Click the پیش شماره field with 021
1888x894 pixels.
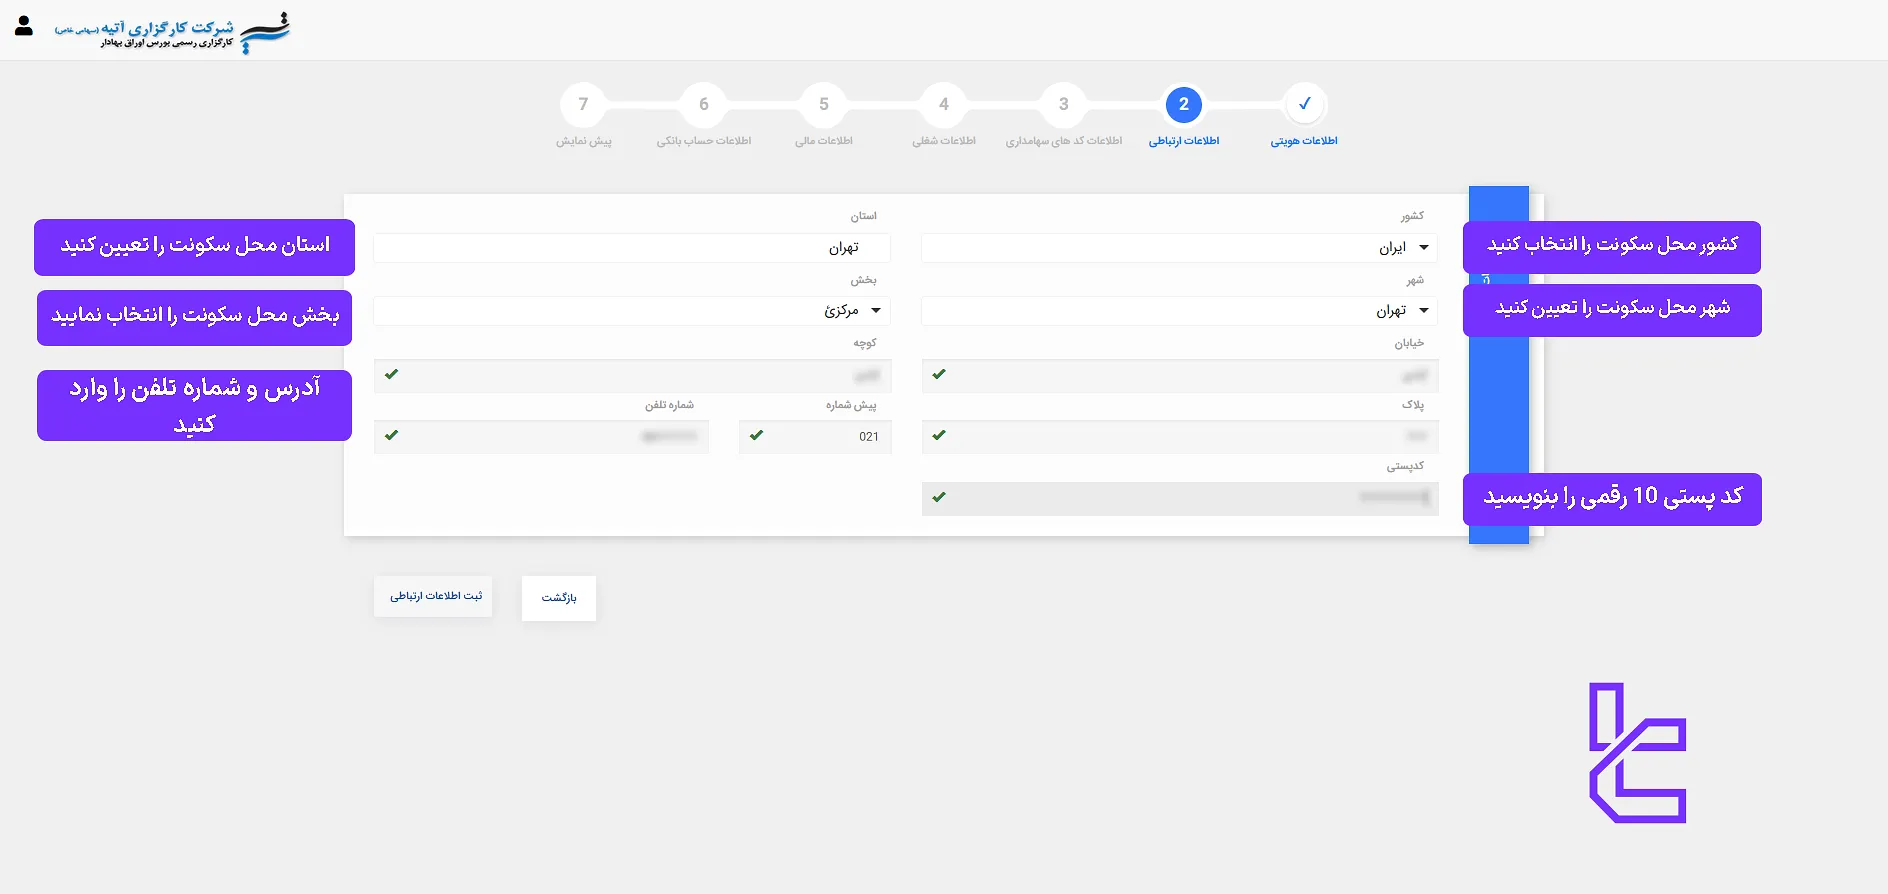point(815,436)
